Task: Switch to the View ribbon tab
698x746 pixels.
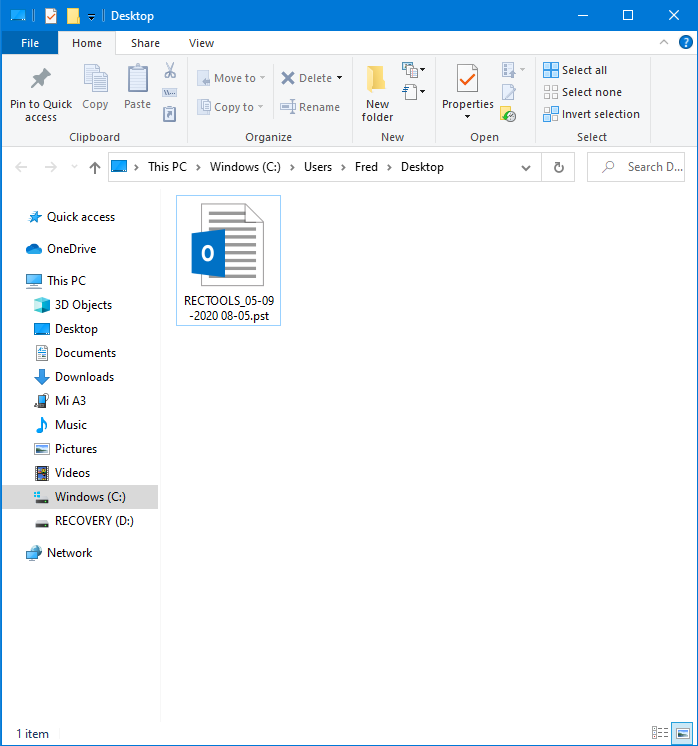Action: [x=201, y=43]
